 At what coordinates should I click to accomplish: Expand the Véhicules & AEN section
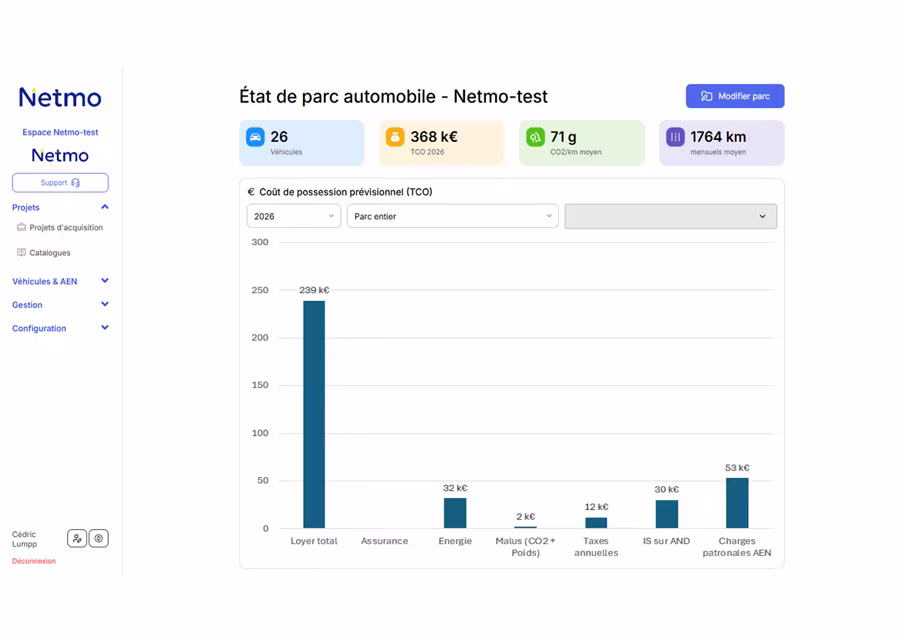pos(104,281)
